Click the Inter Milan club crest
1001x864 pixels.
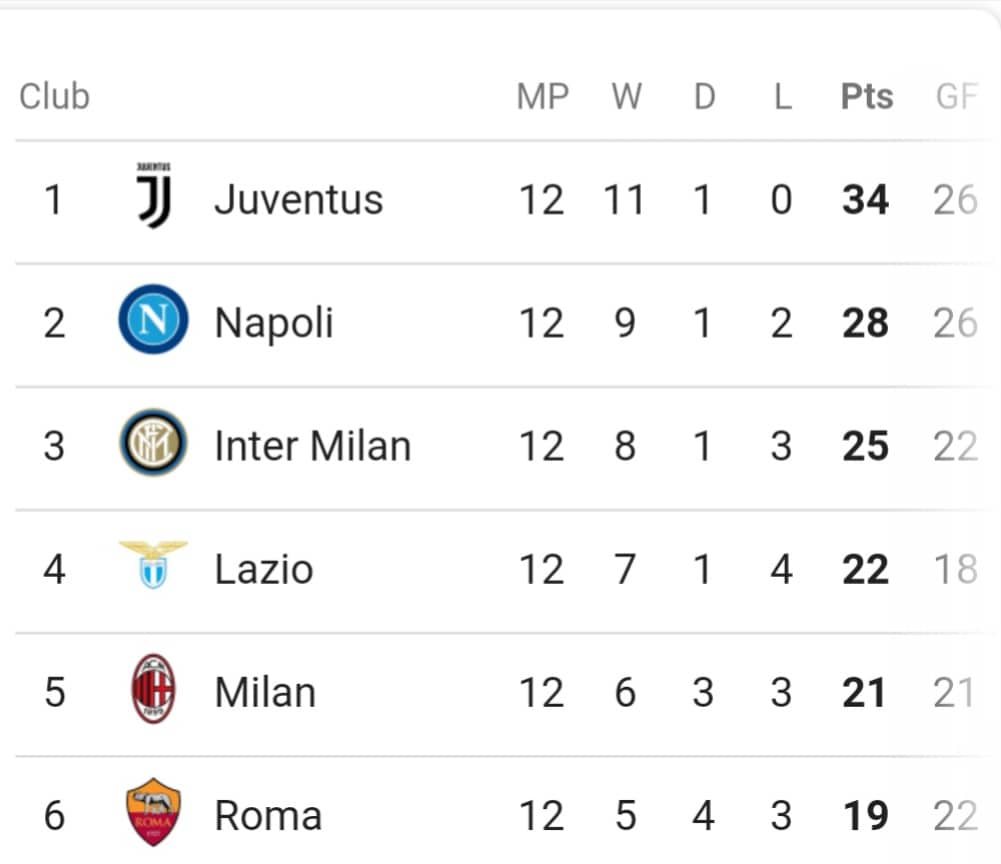coord(153,443)
